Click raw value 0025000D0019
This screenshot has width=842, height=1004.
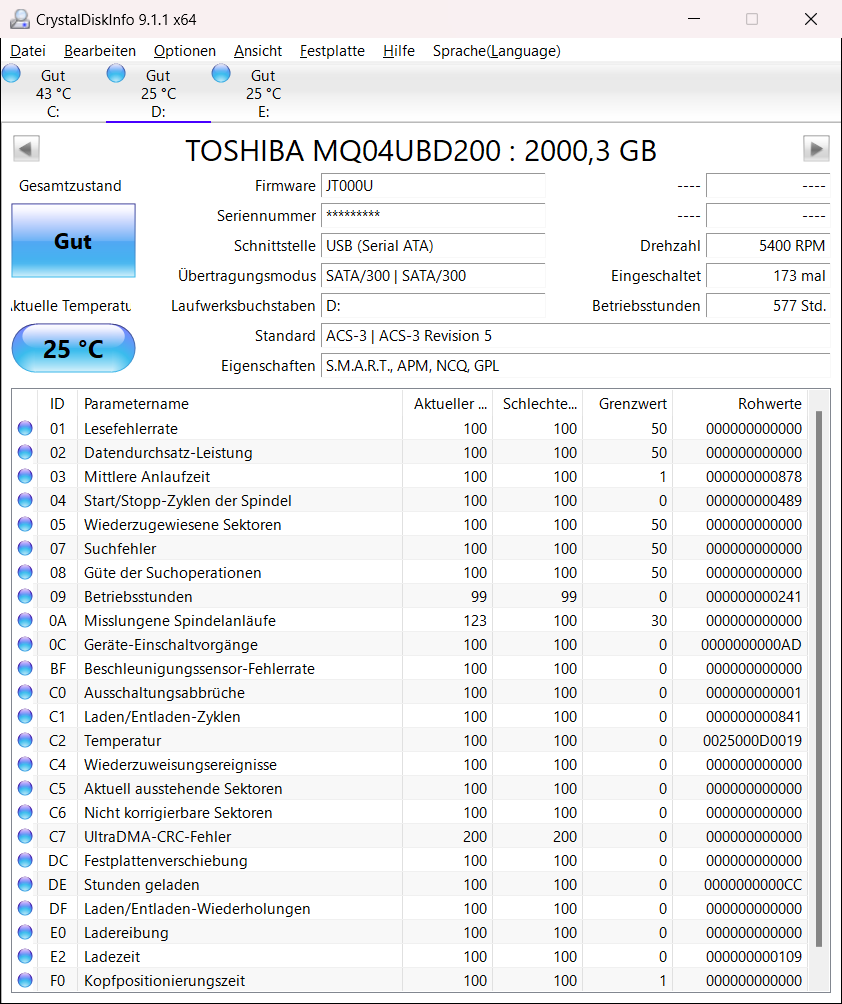coord(752,741)
